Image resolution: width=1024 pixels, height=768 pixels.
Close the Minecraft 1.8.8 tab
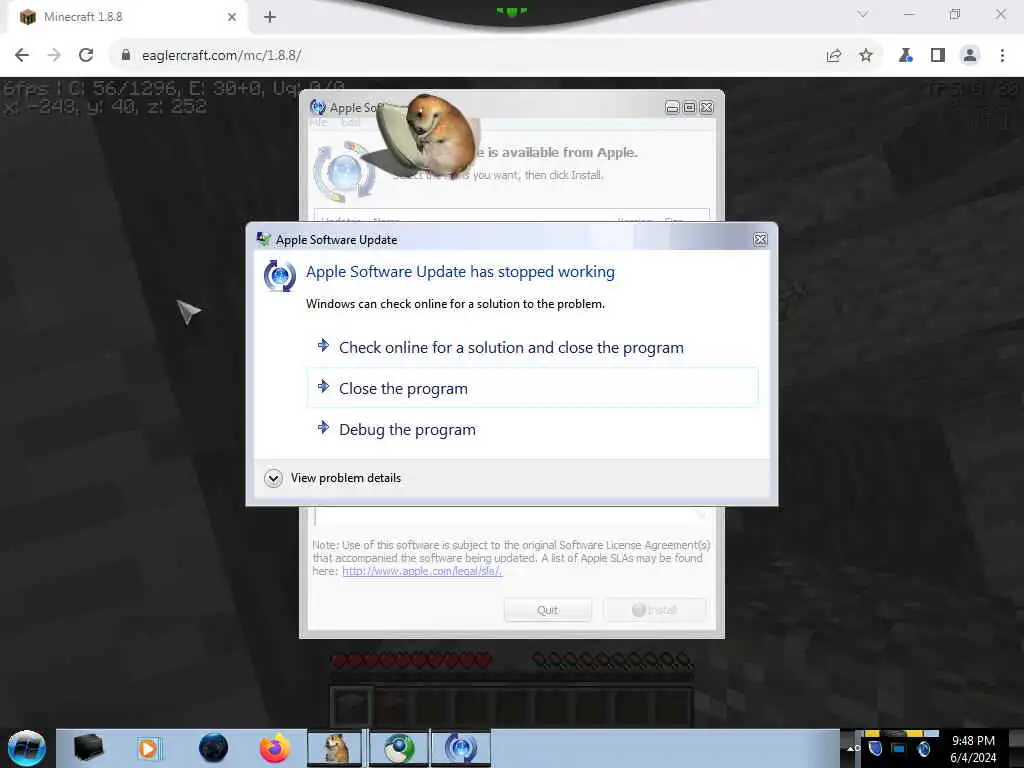coord(232,17)
